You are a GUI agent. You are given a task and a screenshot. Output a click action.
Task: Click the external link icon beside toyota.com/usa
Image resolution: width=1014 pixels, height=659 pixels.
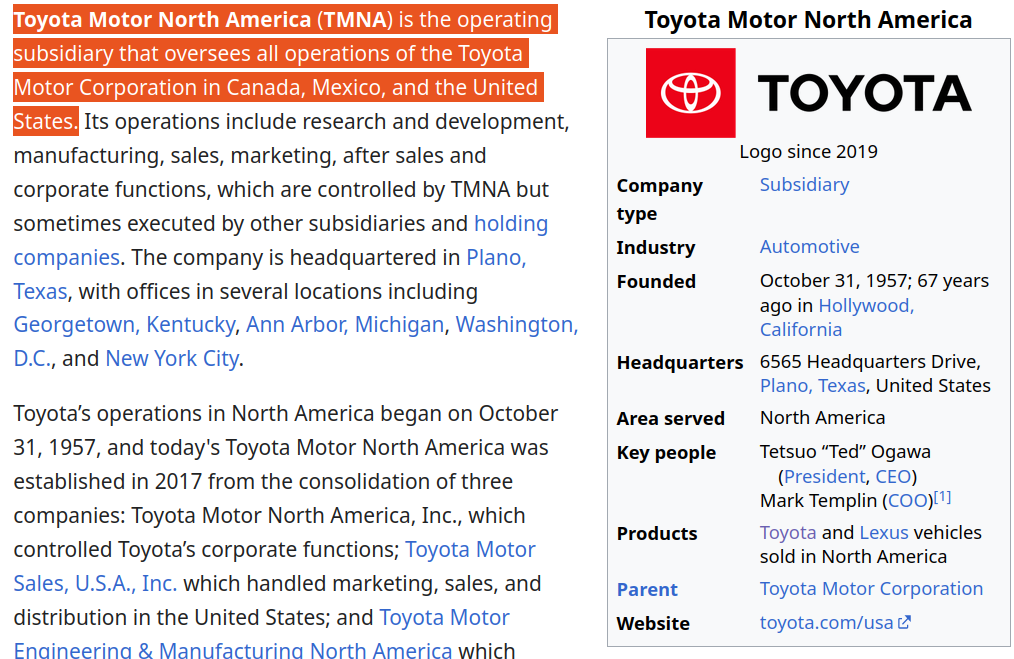click(904, 623)
